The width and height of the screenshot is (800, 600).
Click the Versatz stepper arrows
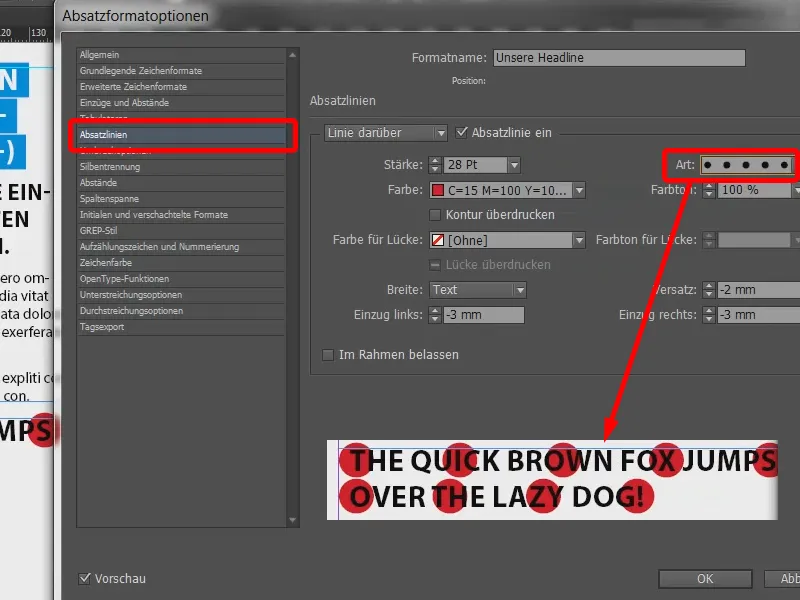click(x=709, y=290)
